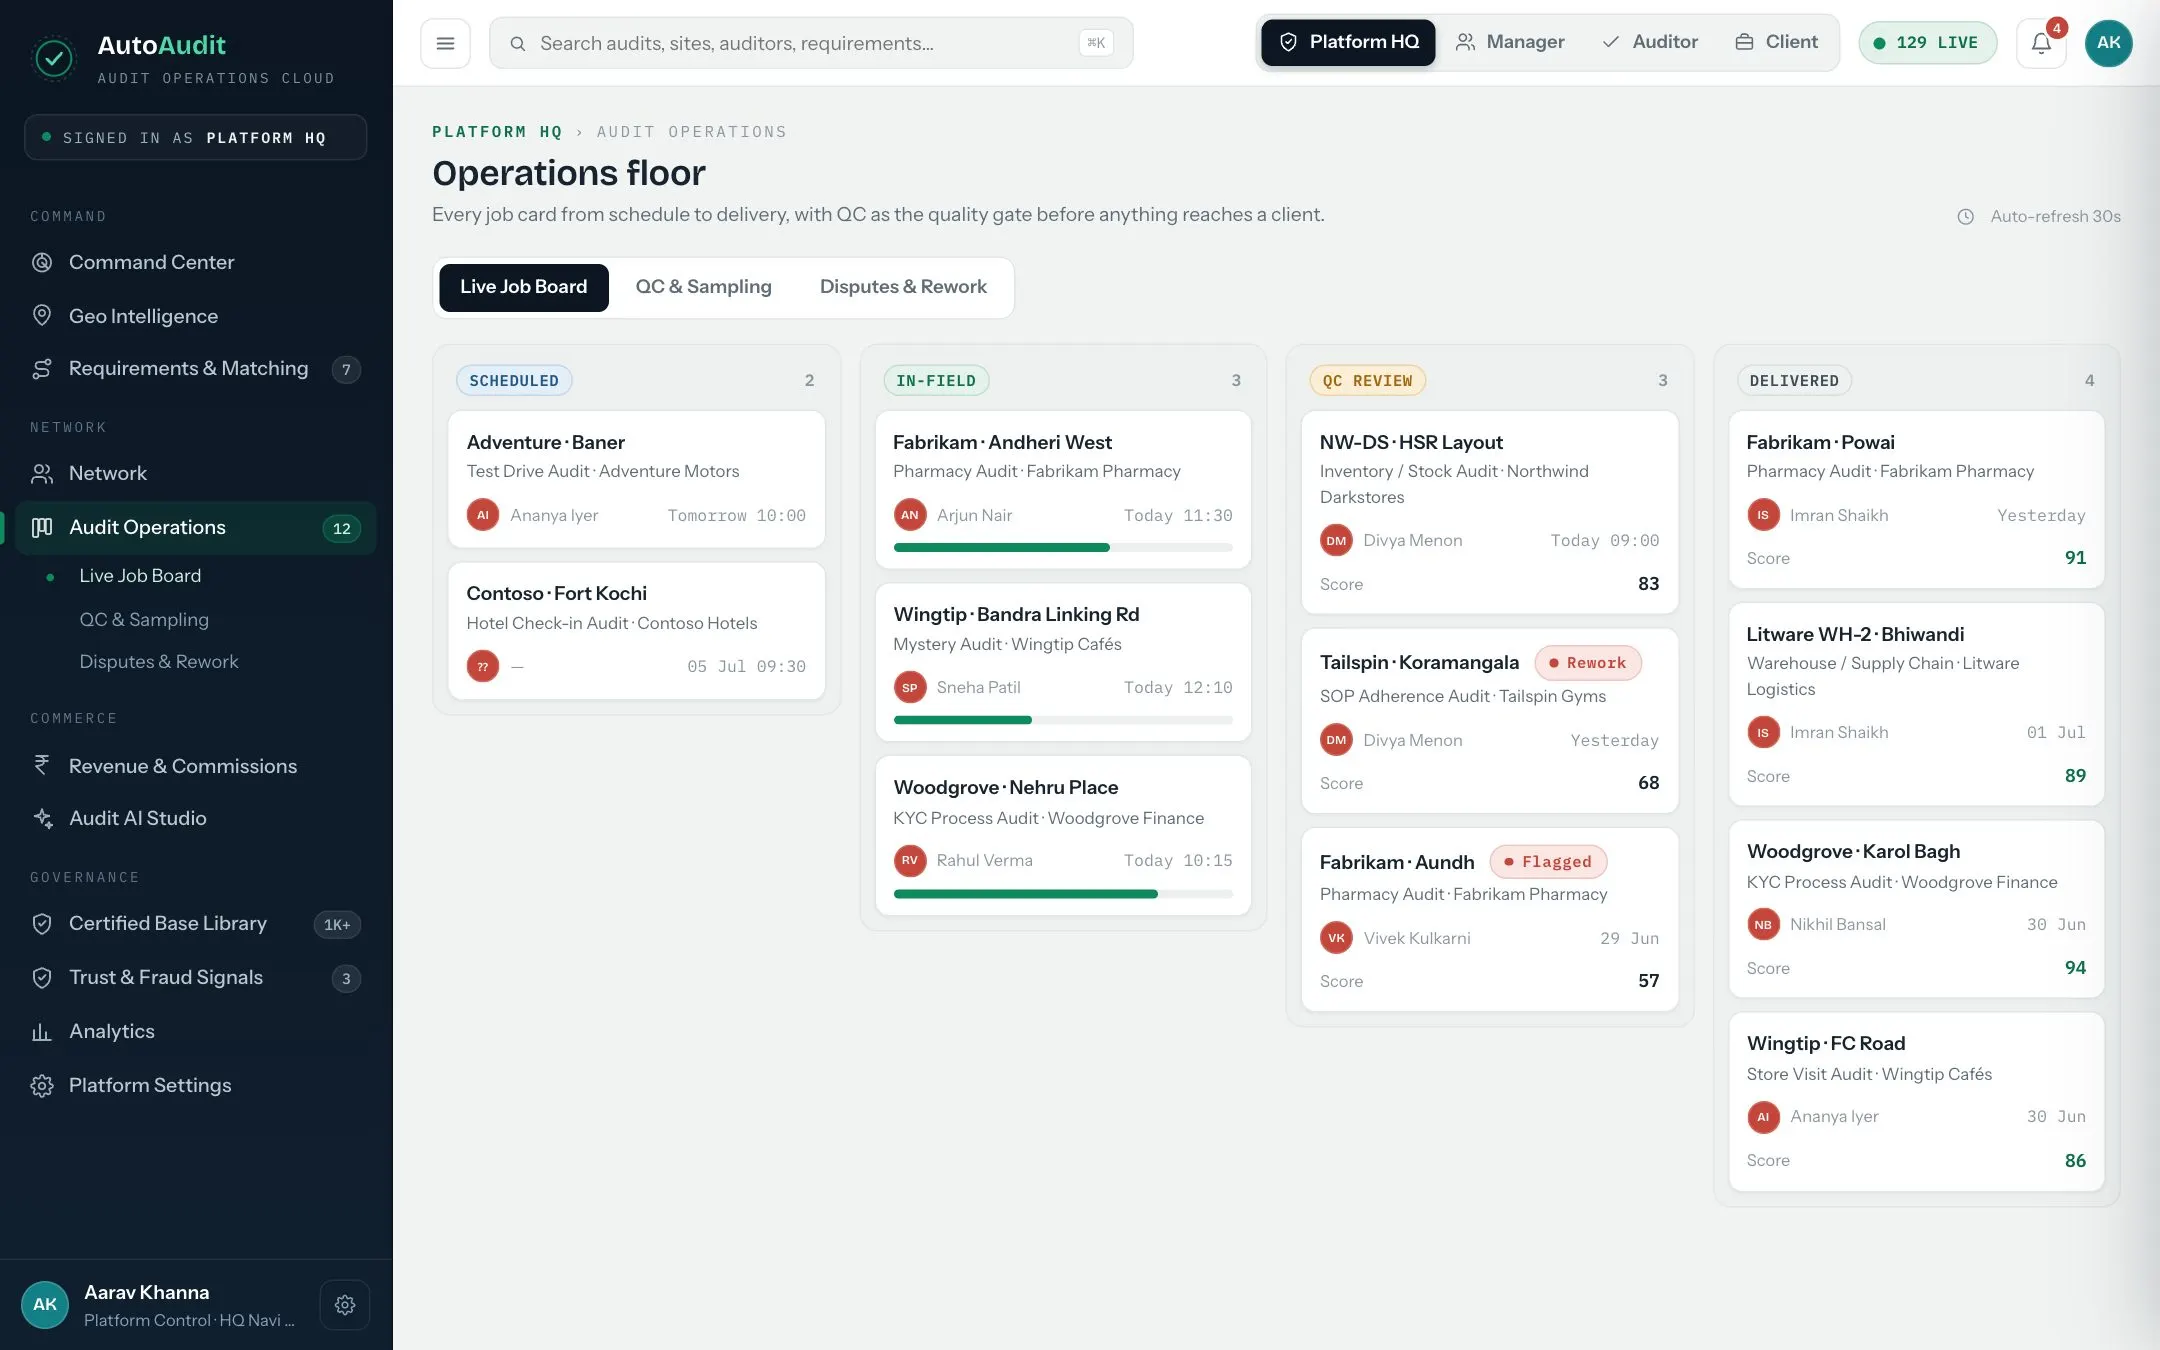The image size is (2160, 1350).
Task: Select Live Job Board sidebar sub-item
Action: [140, 576]
